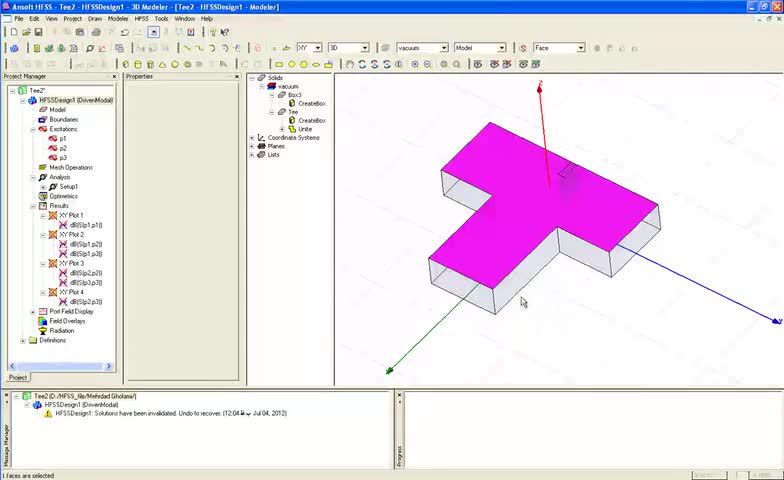Click the Draw cylinder tool icon

138,64
